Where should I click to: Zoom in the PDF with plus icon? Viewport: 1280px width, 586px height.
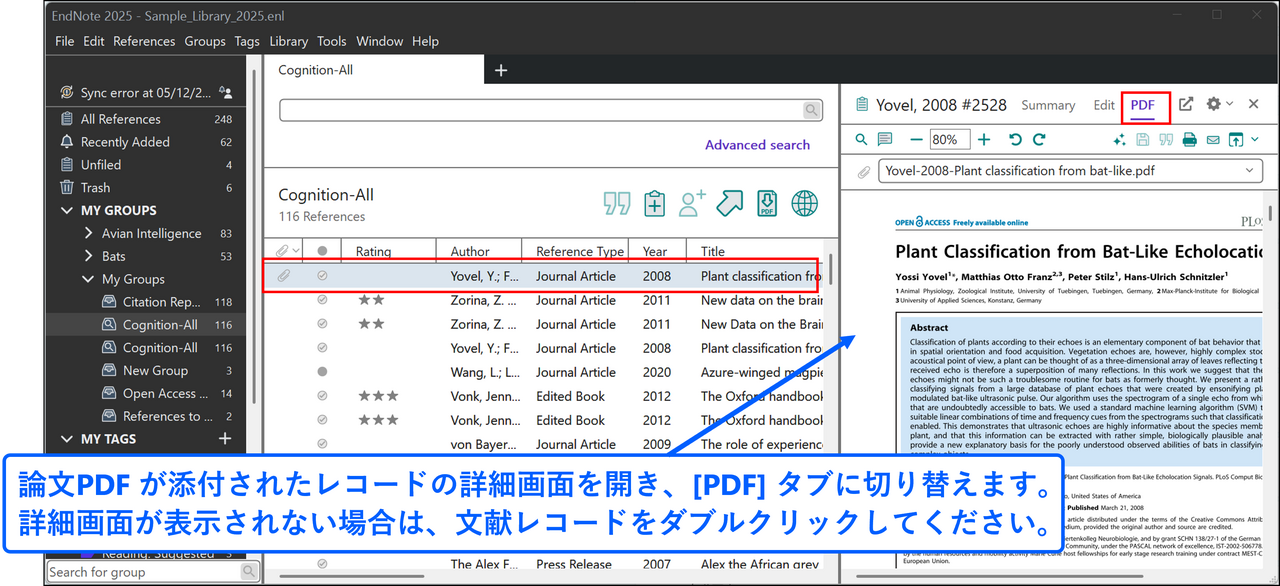(x=984, y=140)
